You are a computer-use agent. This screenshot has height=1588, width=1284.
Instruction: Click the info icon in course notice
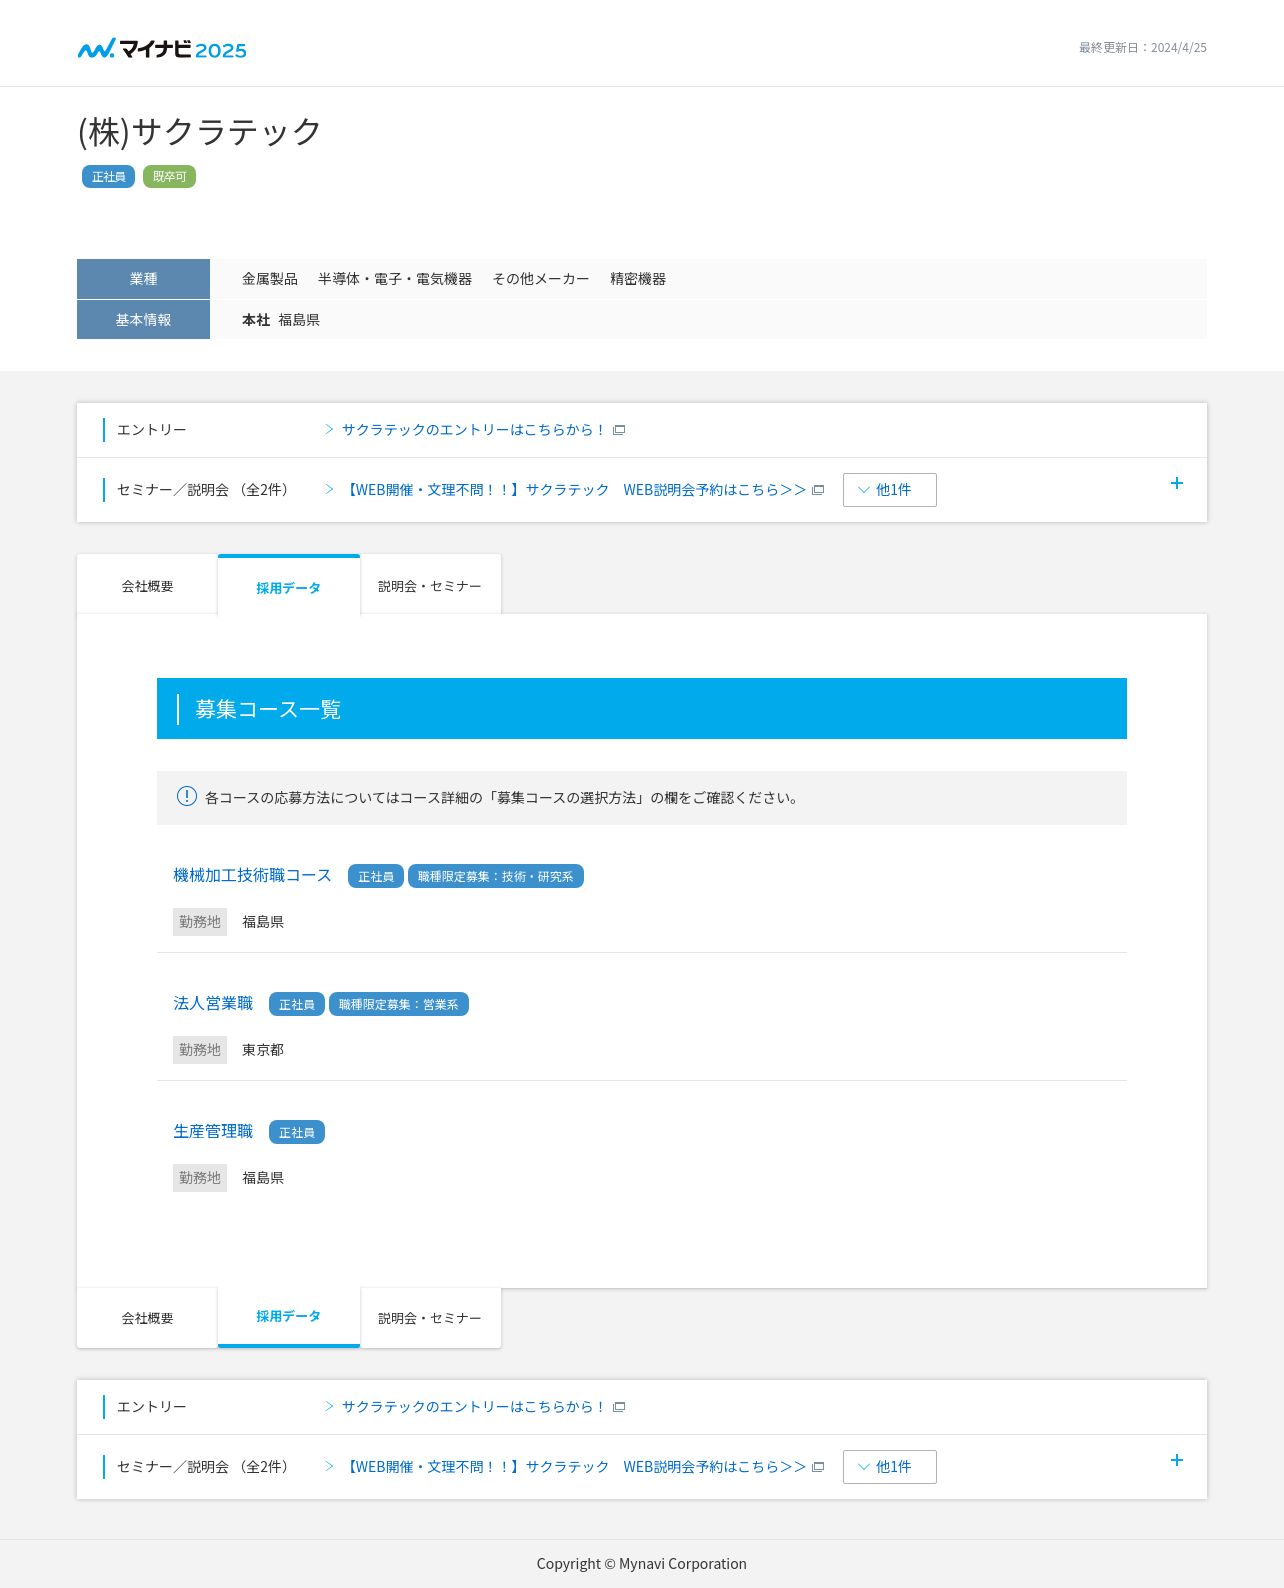coord(187,796)
